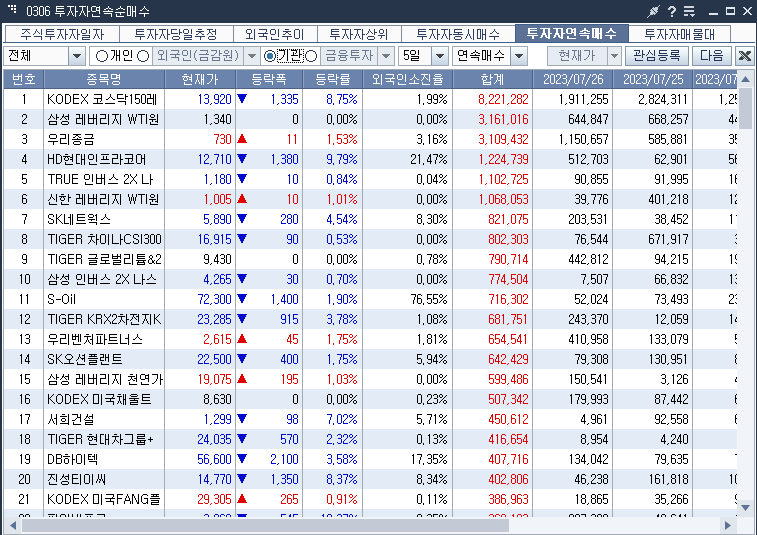Click the 번호 column header
757x535 pixels.
(24, 79)
